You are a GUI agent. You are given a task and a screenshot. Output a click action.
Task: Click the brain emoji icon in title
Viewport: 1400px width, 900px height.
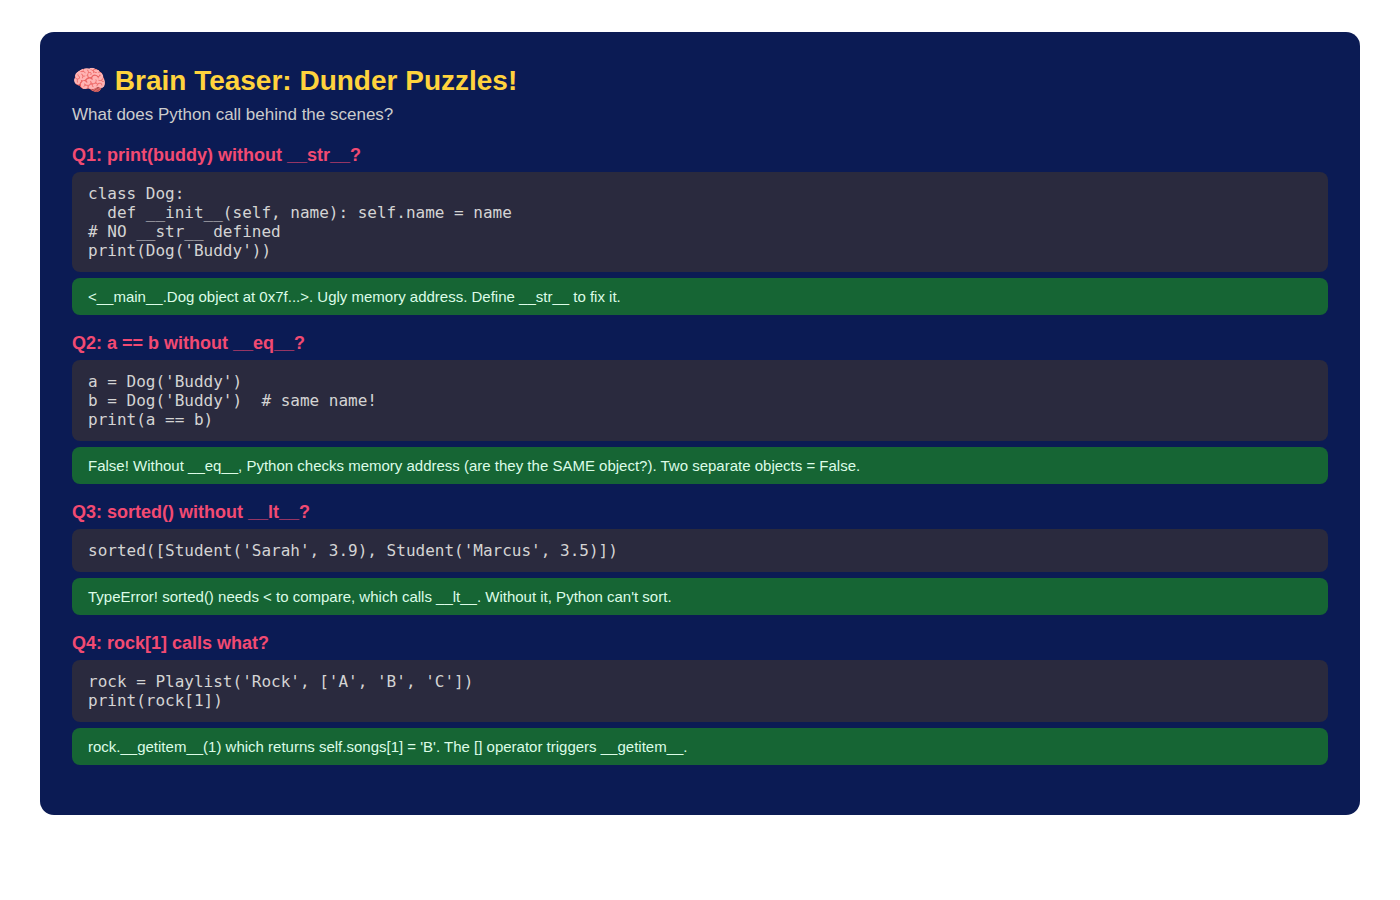(x=89, y=81)
